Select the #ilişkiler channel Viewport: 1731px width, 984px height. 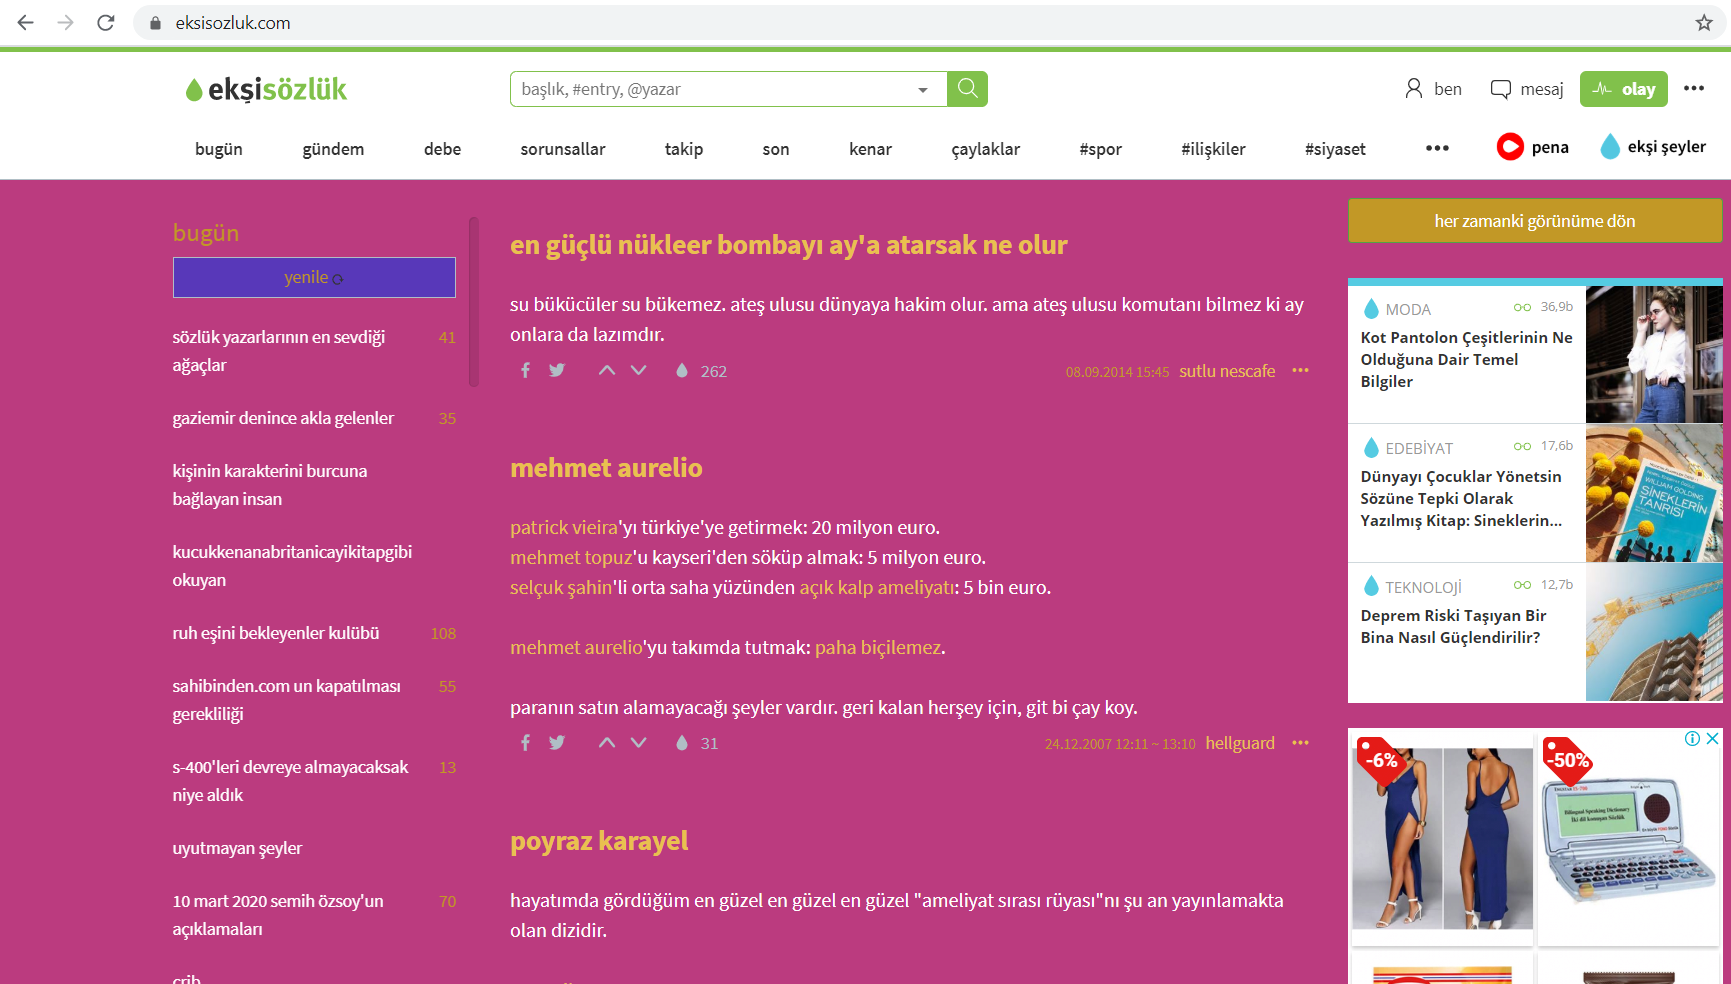1213,149
